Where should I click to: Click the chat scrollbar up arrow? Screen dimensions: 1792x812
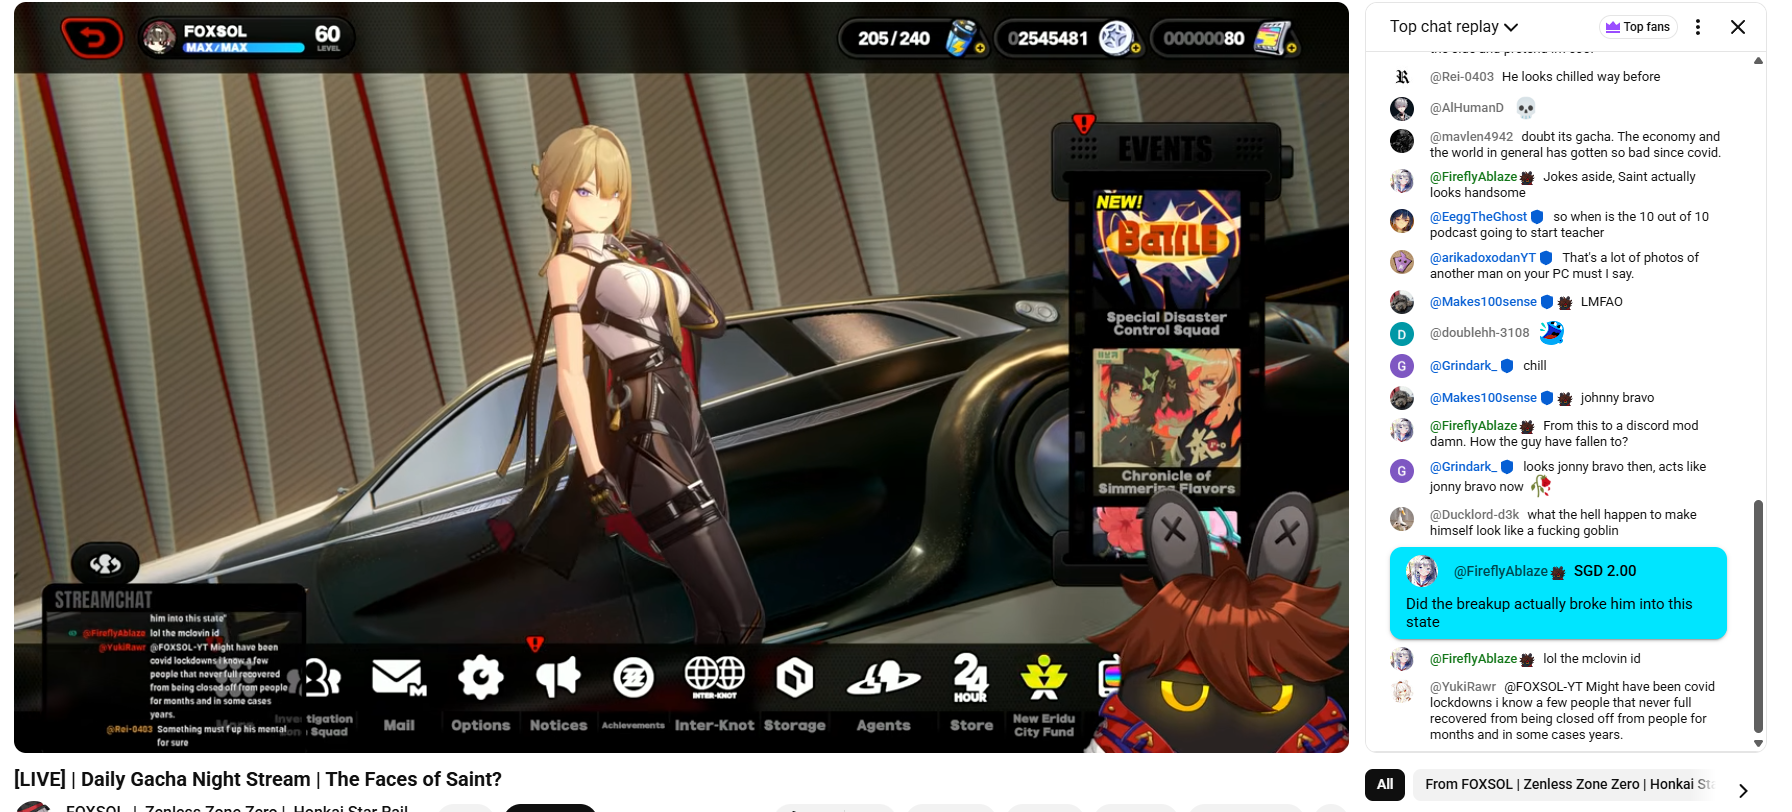tap(1758, 61)
